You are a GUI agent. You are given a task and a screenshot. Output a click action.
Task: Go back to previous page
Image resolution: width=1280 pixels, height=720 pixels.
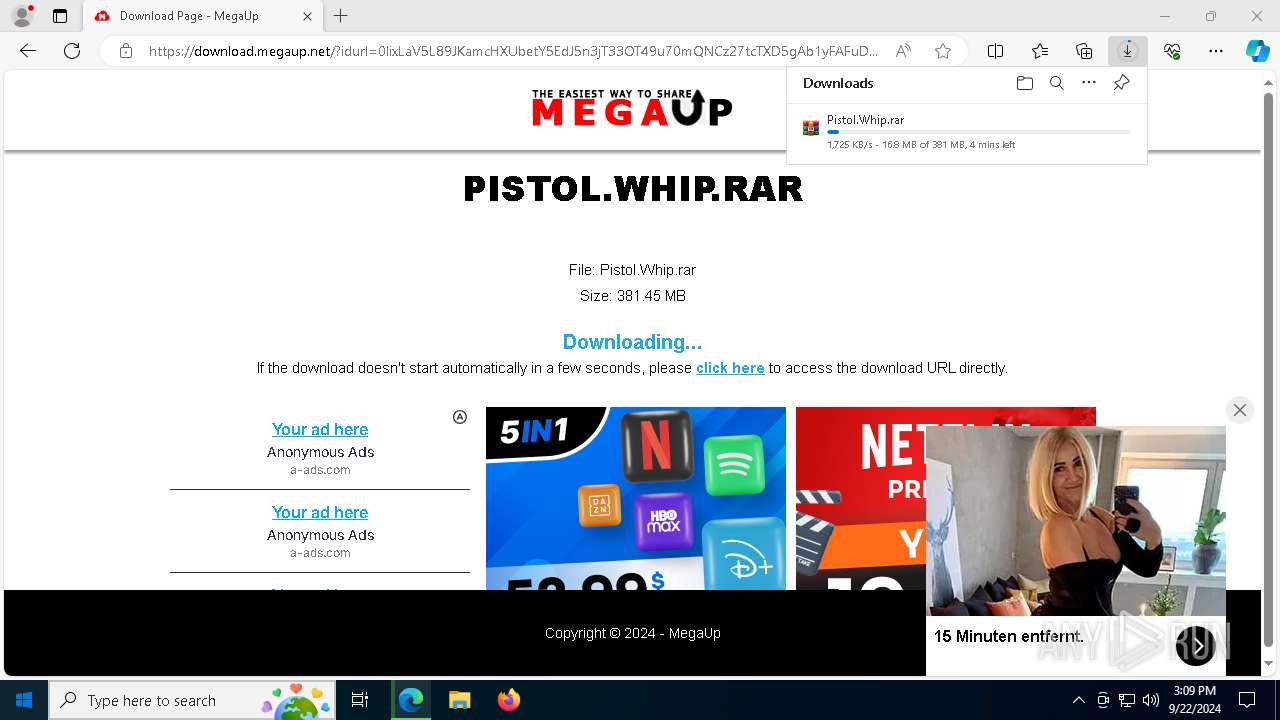point(28,51)
